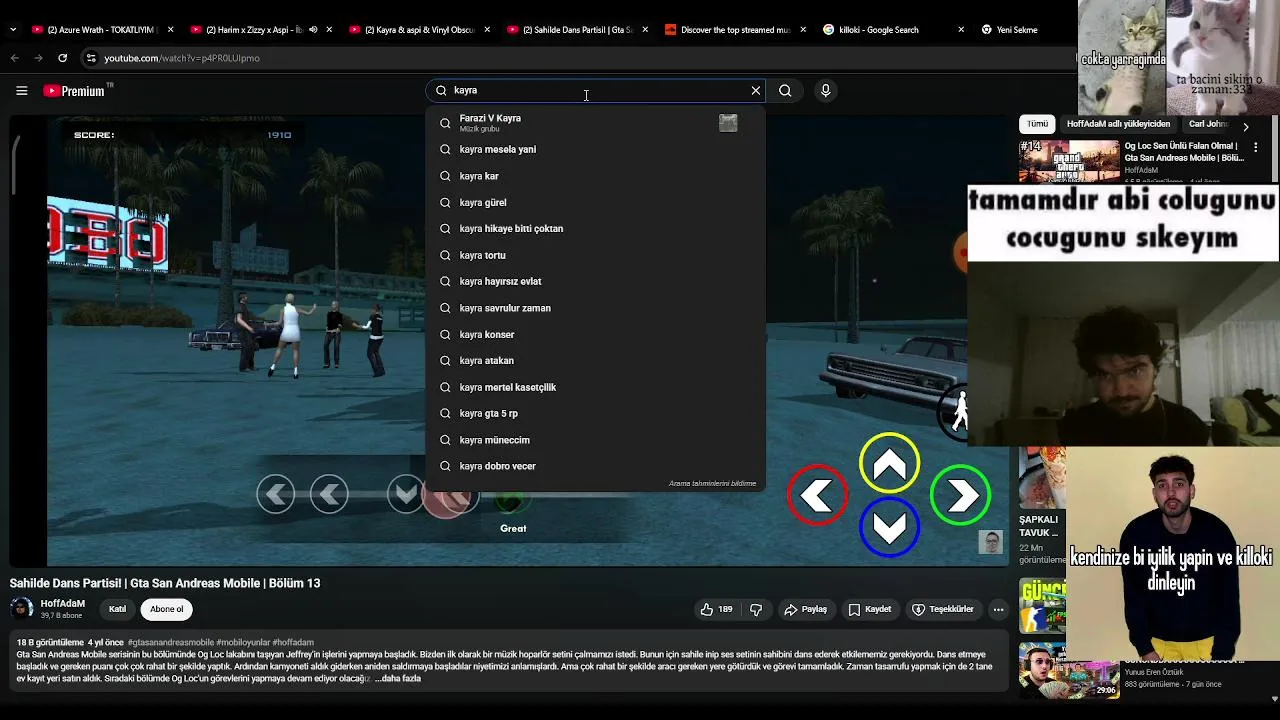Click the search magnifier button
Image resolution: width=1280 pixels, height=720 pixels.
785,91
